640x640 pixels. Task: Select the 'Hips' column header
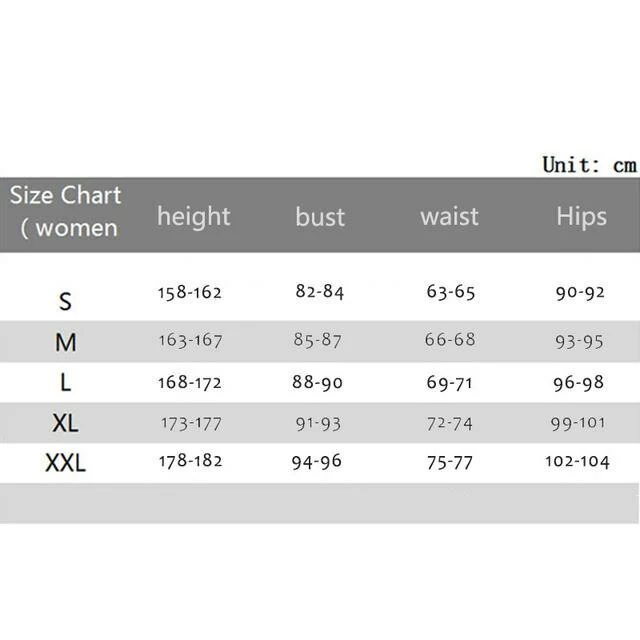click(581, 216)
